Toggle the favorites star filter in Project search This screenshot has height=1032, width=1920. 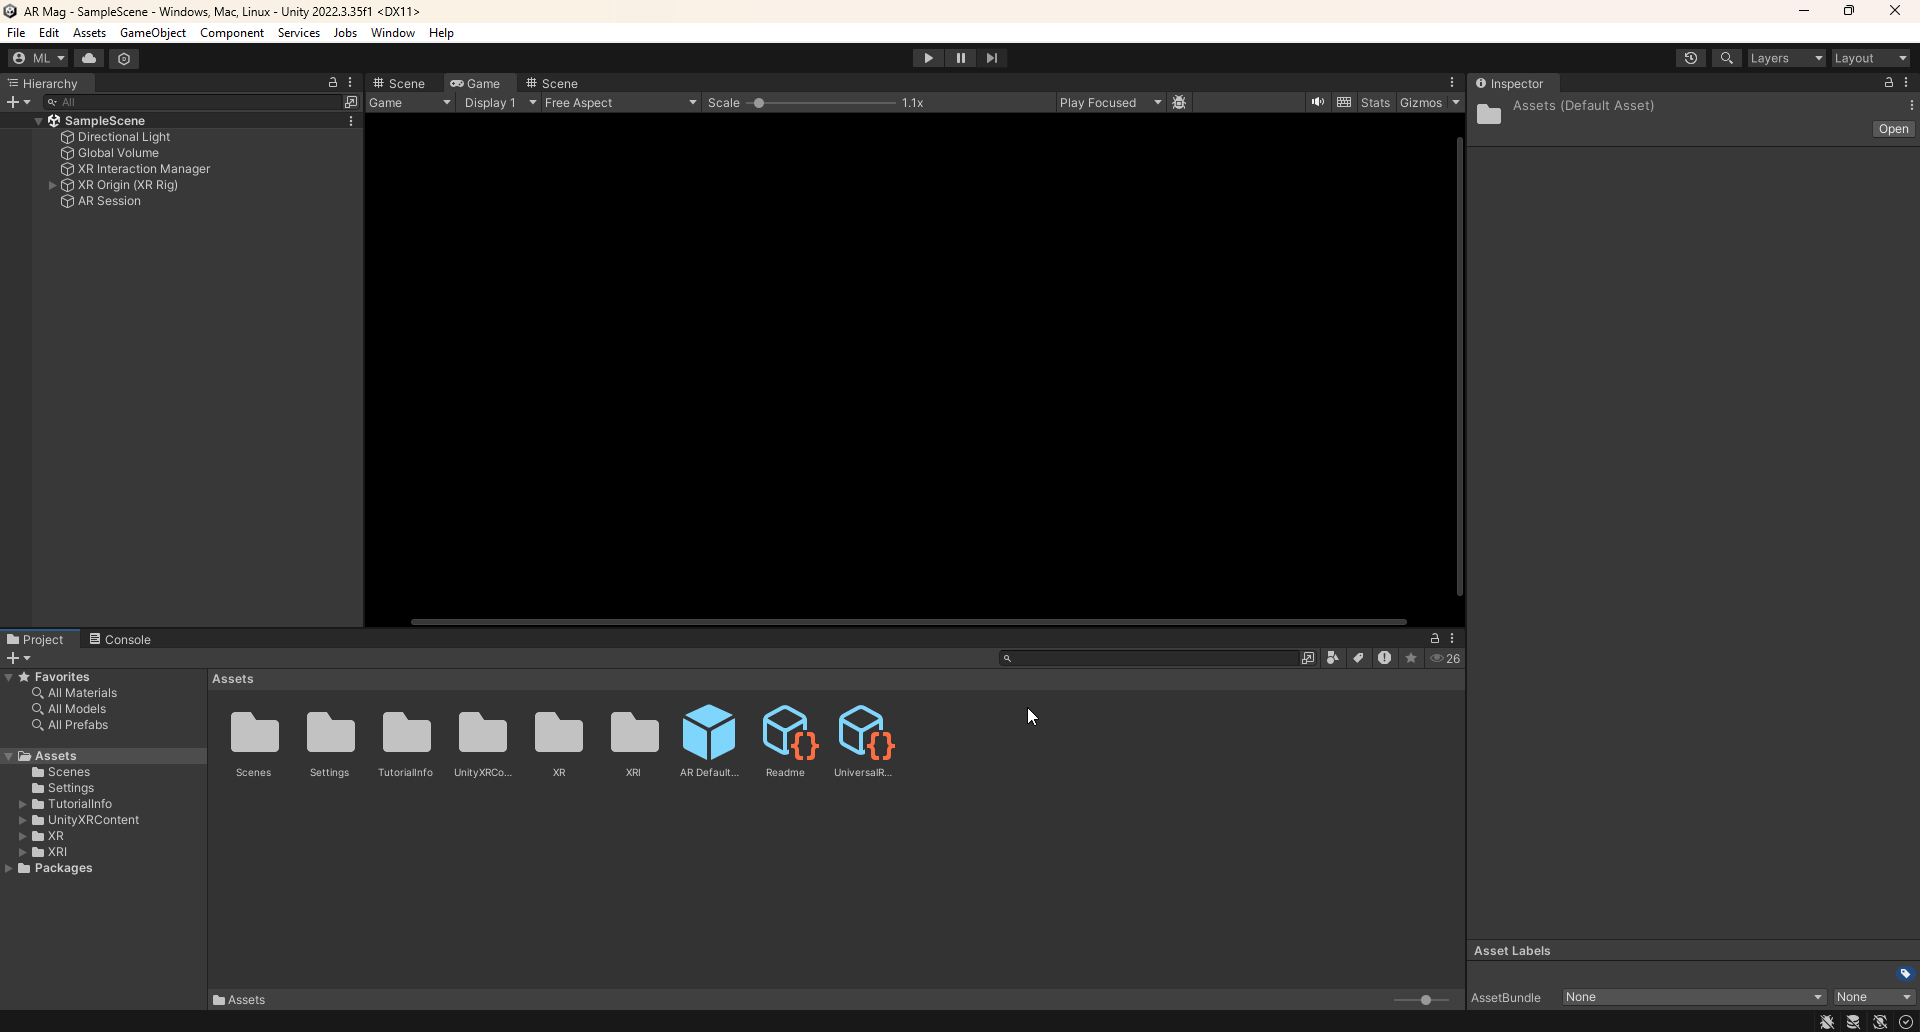click(1411, 658)
